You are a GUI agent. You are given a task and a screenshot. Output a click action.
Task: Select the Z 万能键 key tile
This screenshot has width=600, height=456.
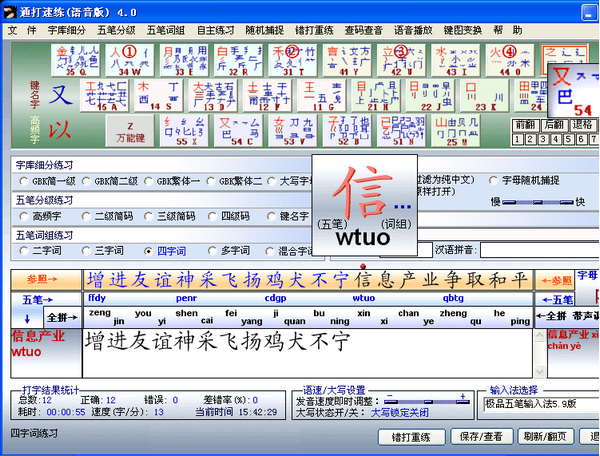click(x=135, y=129)
